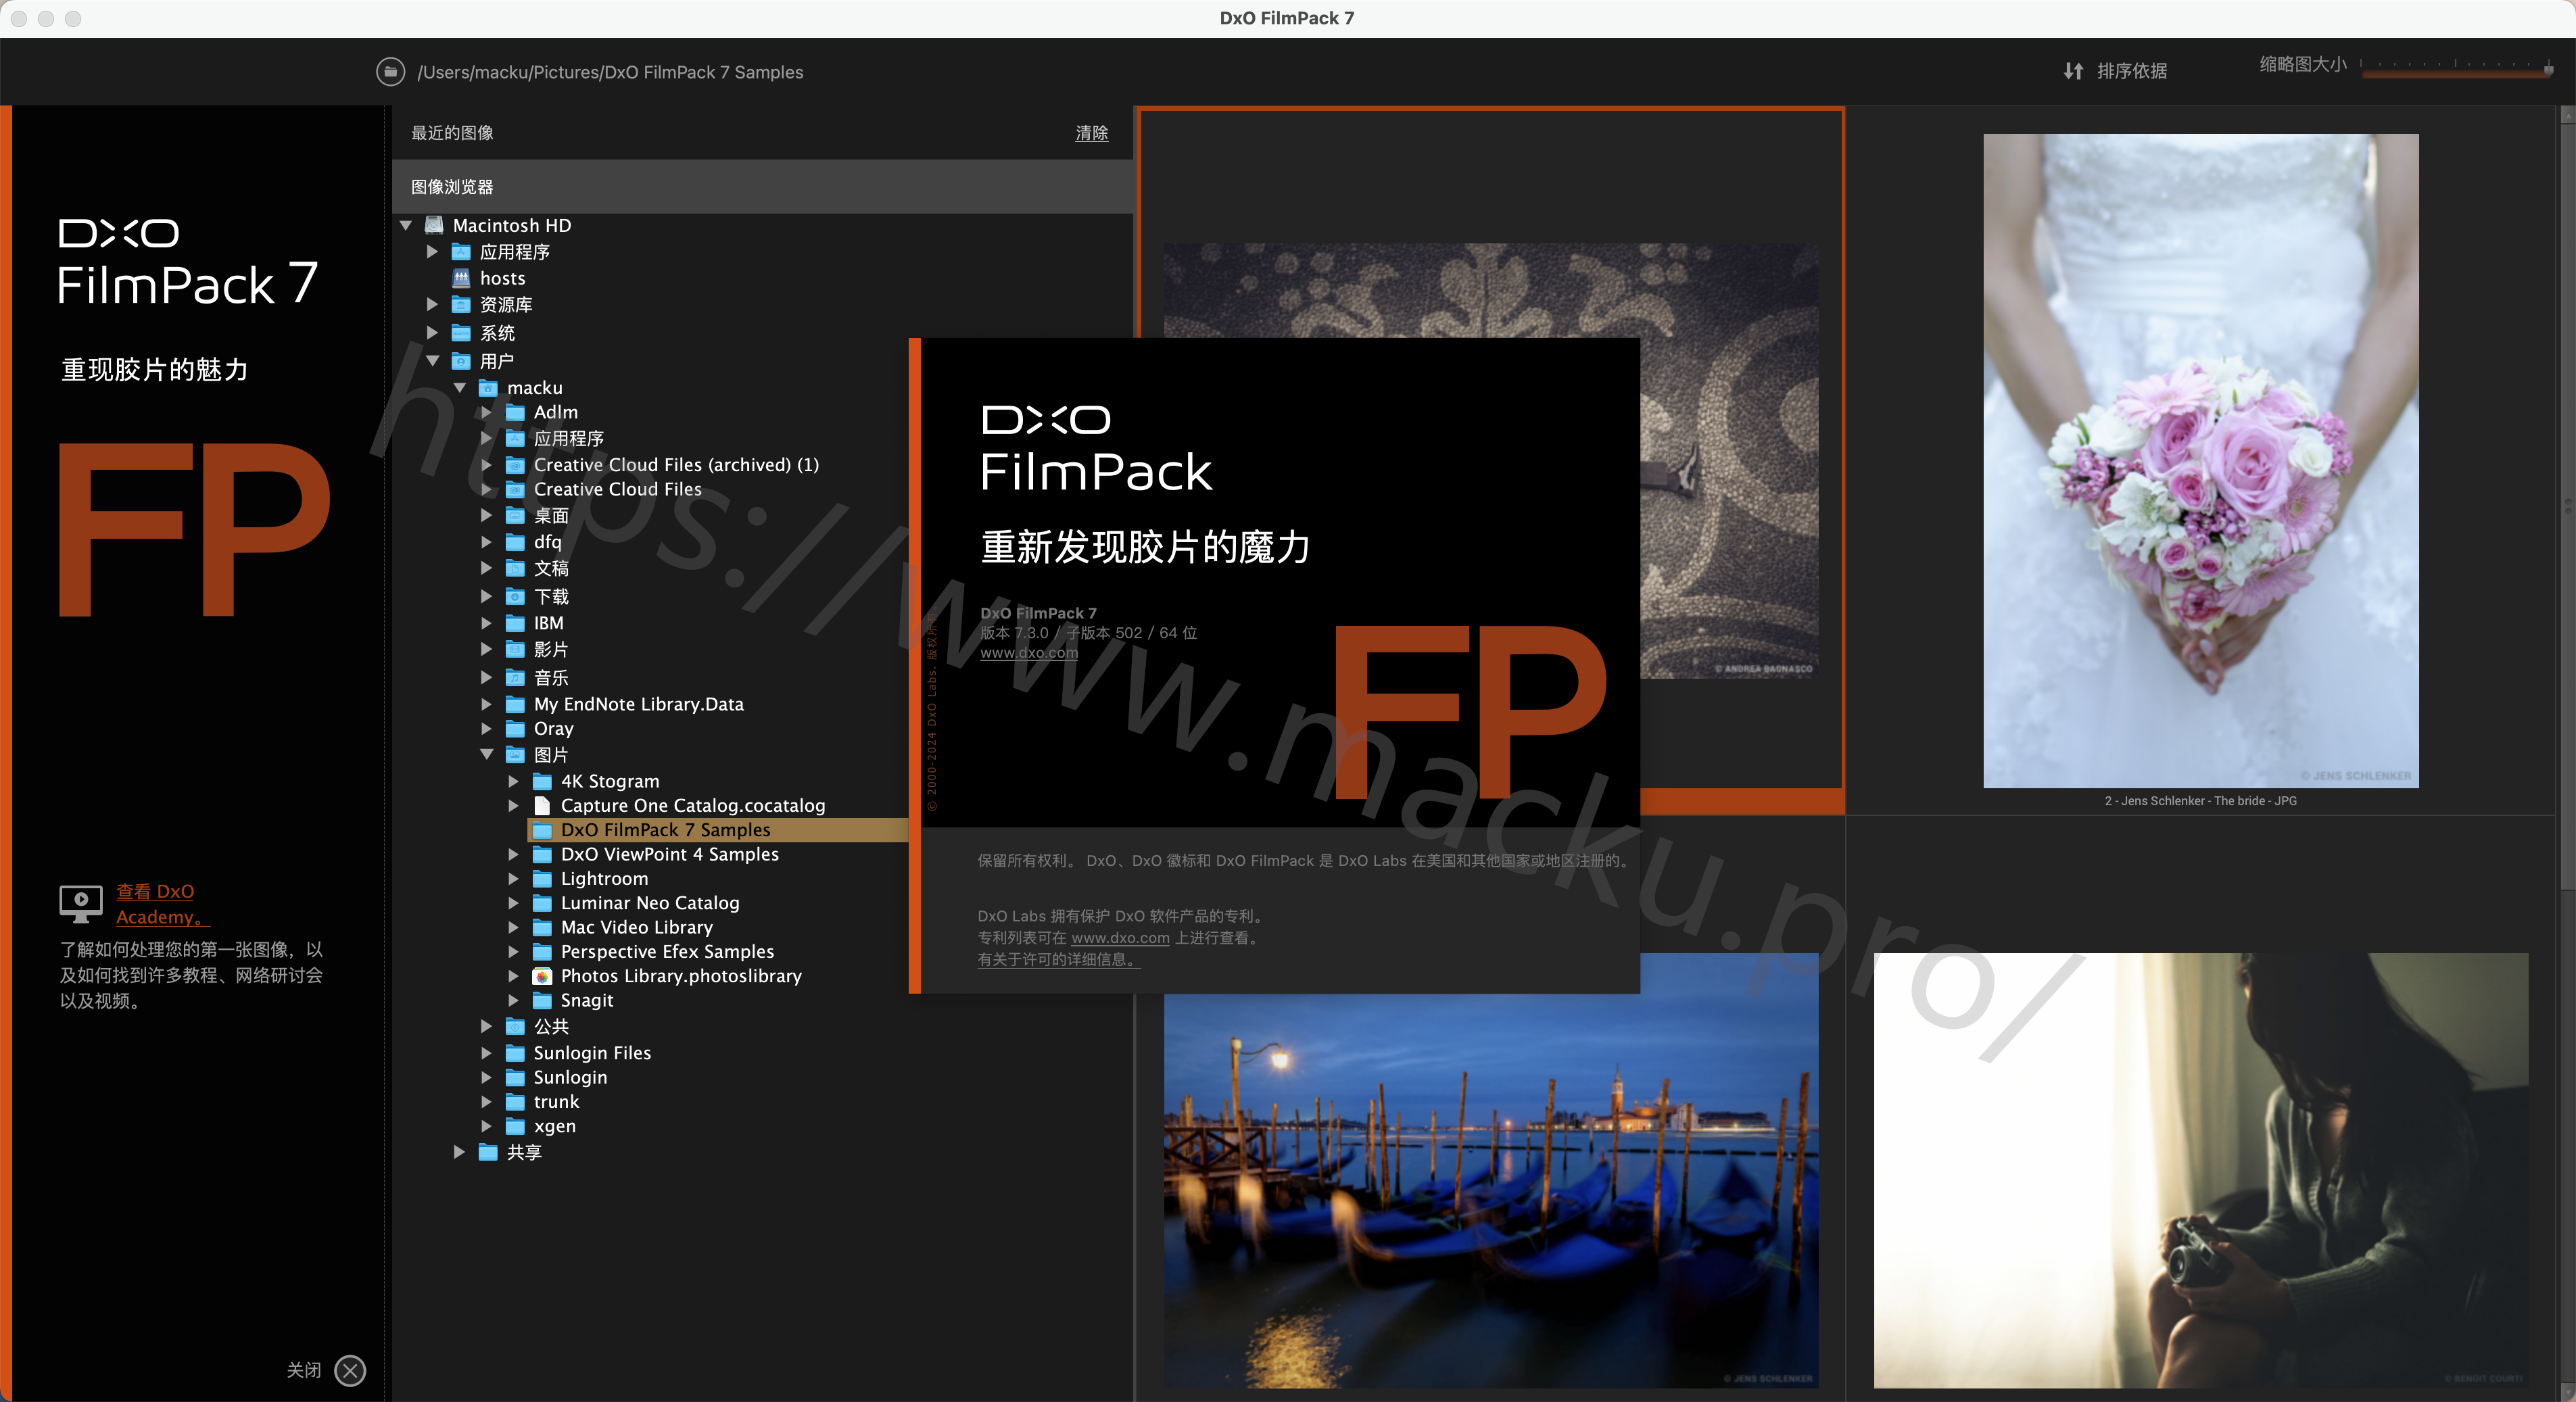Click the DxO Academy monitor icon
Screen dimensions: 2576x1402
coord(81,903)
